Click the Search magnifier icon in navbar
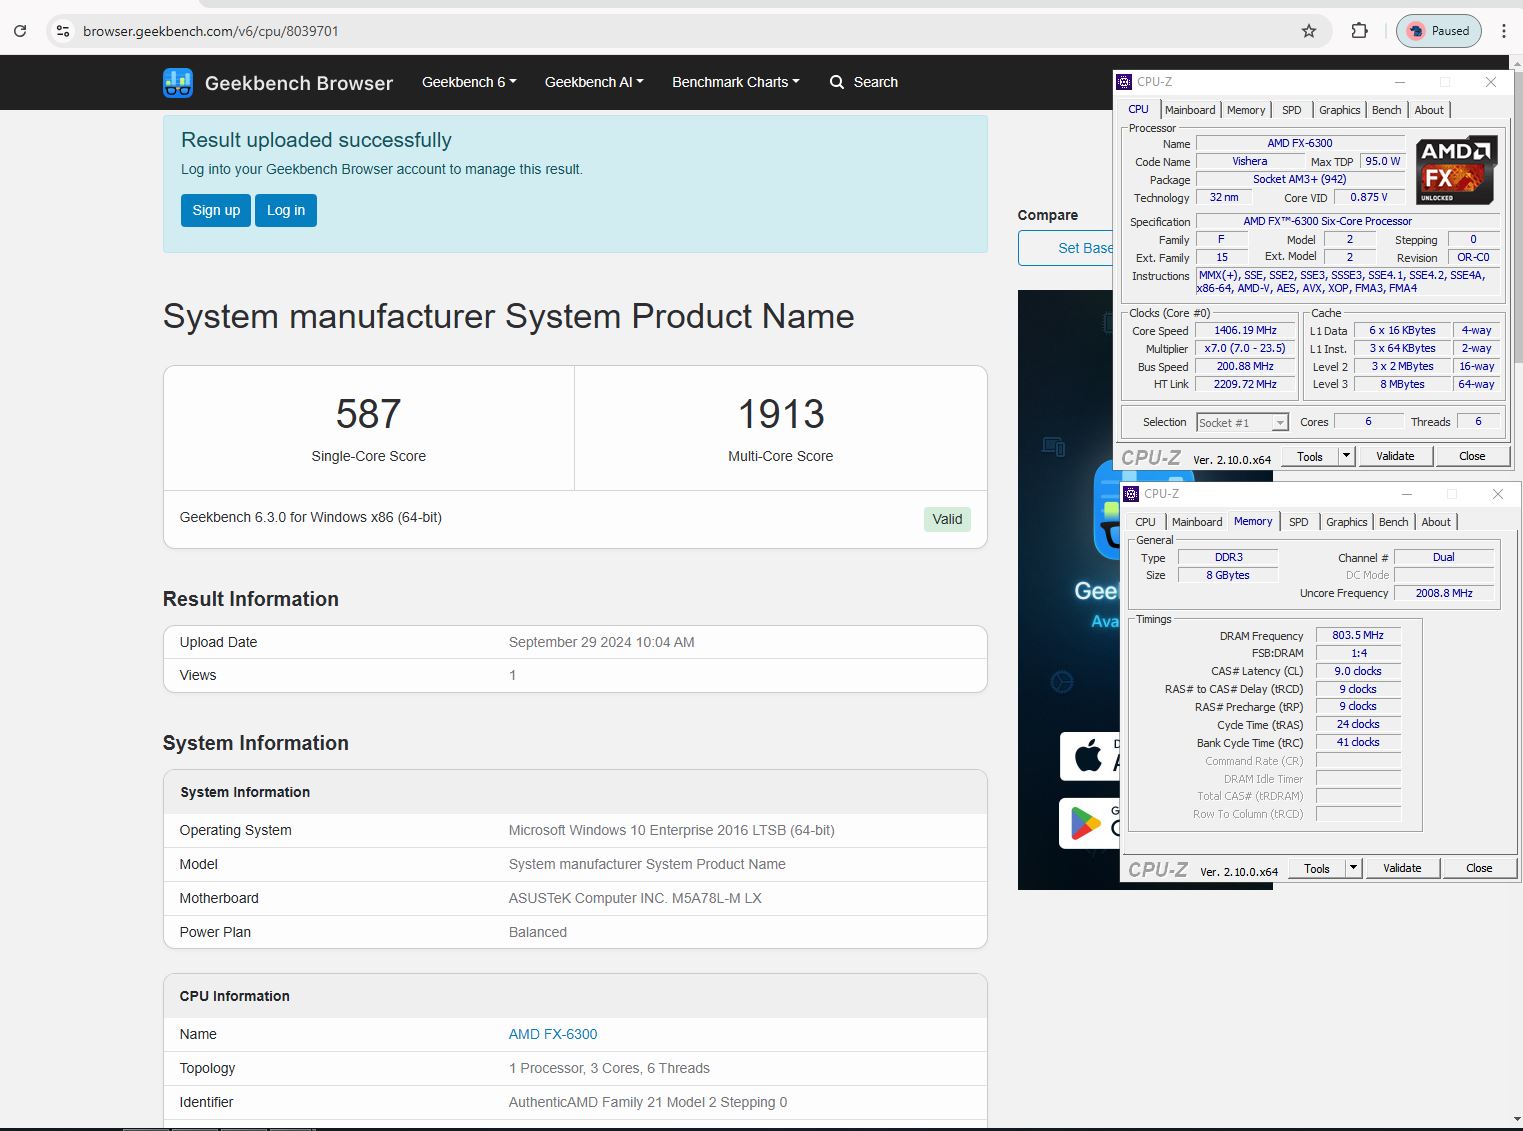 point(837,82)
